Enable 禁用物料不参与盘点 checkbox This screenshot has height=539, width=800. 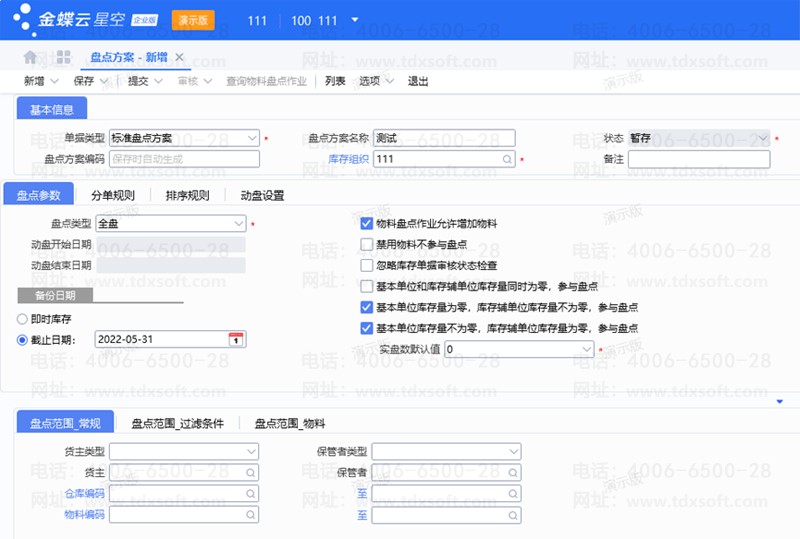coord(366,244)
